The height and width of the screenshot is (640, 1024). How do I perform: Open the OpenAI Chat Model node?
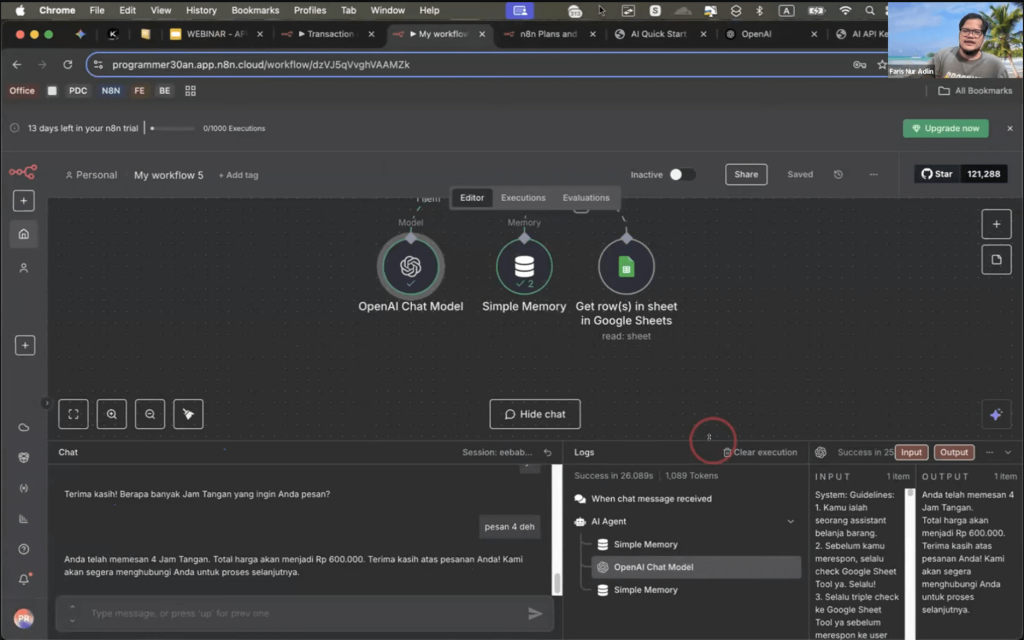pos(410,267)
